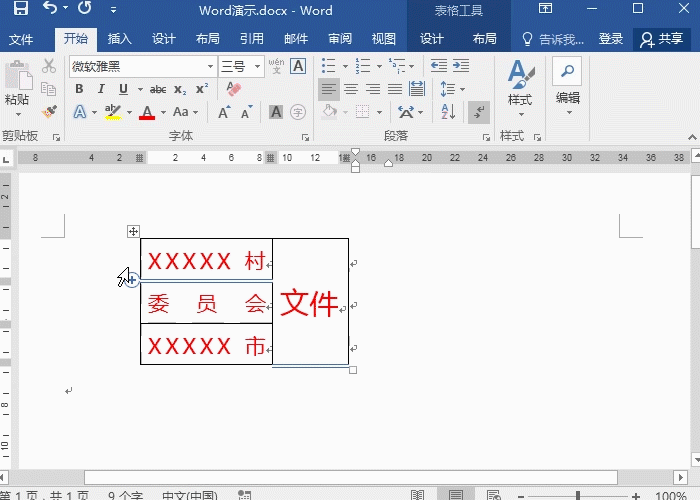Apply red font color
Viewport: 700px width, 500px height.
click(x=147, y=112)
